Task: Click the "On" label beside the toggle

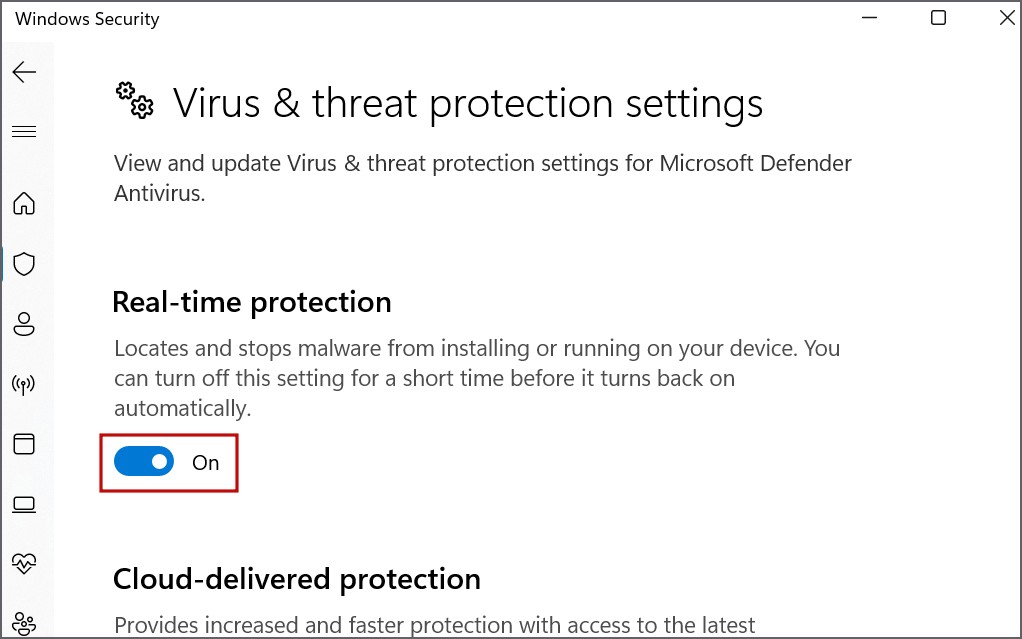Action: coord(205,462)
